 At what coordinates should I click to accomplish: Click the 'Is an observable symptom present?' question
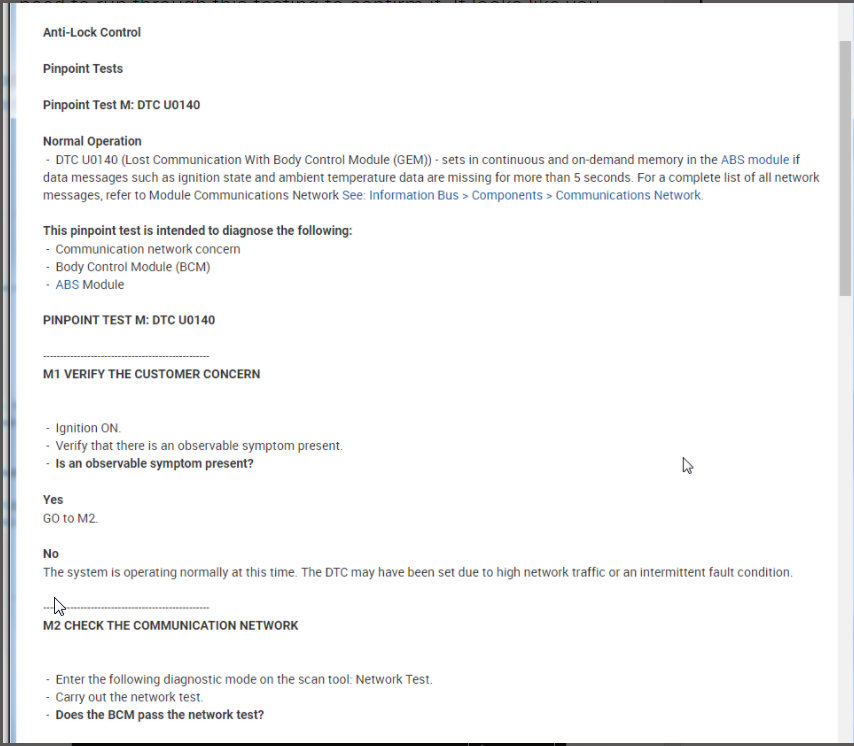tap(154, 464)
